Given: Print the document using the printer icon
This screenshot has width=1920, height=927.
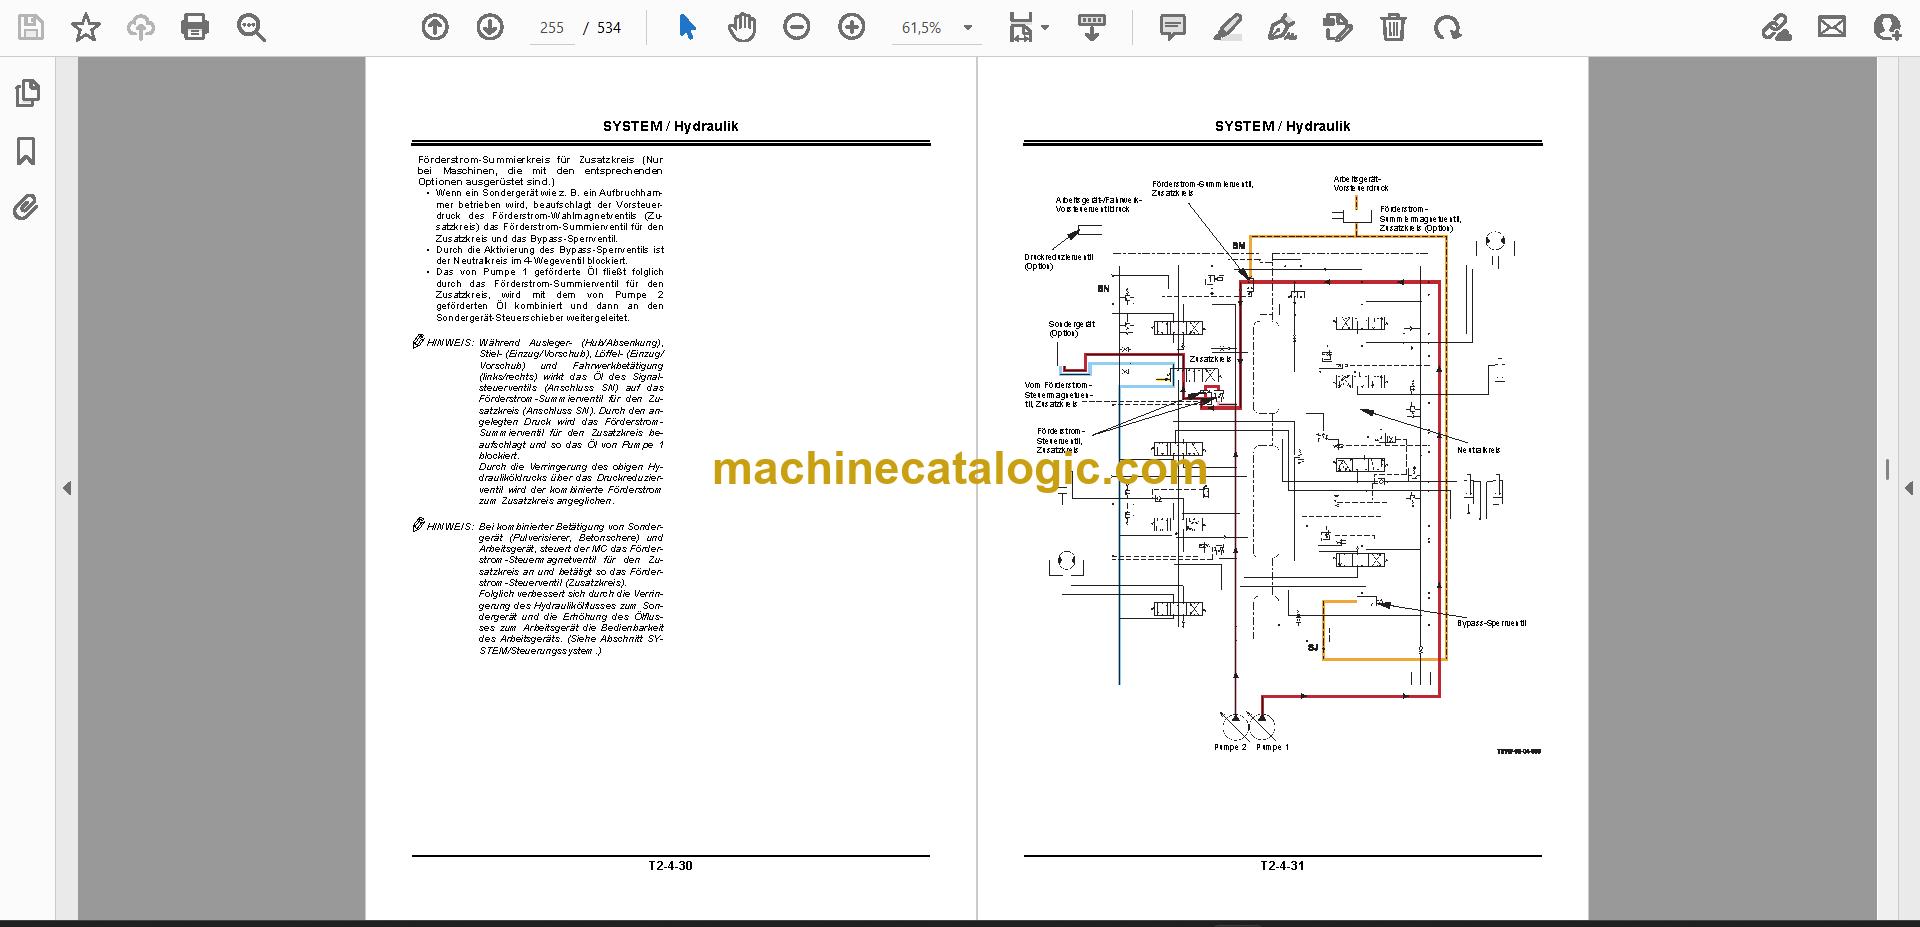Looking at the screenshot, I should [195, 27].
